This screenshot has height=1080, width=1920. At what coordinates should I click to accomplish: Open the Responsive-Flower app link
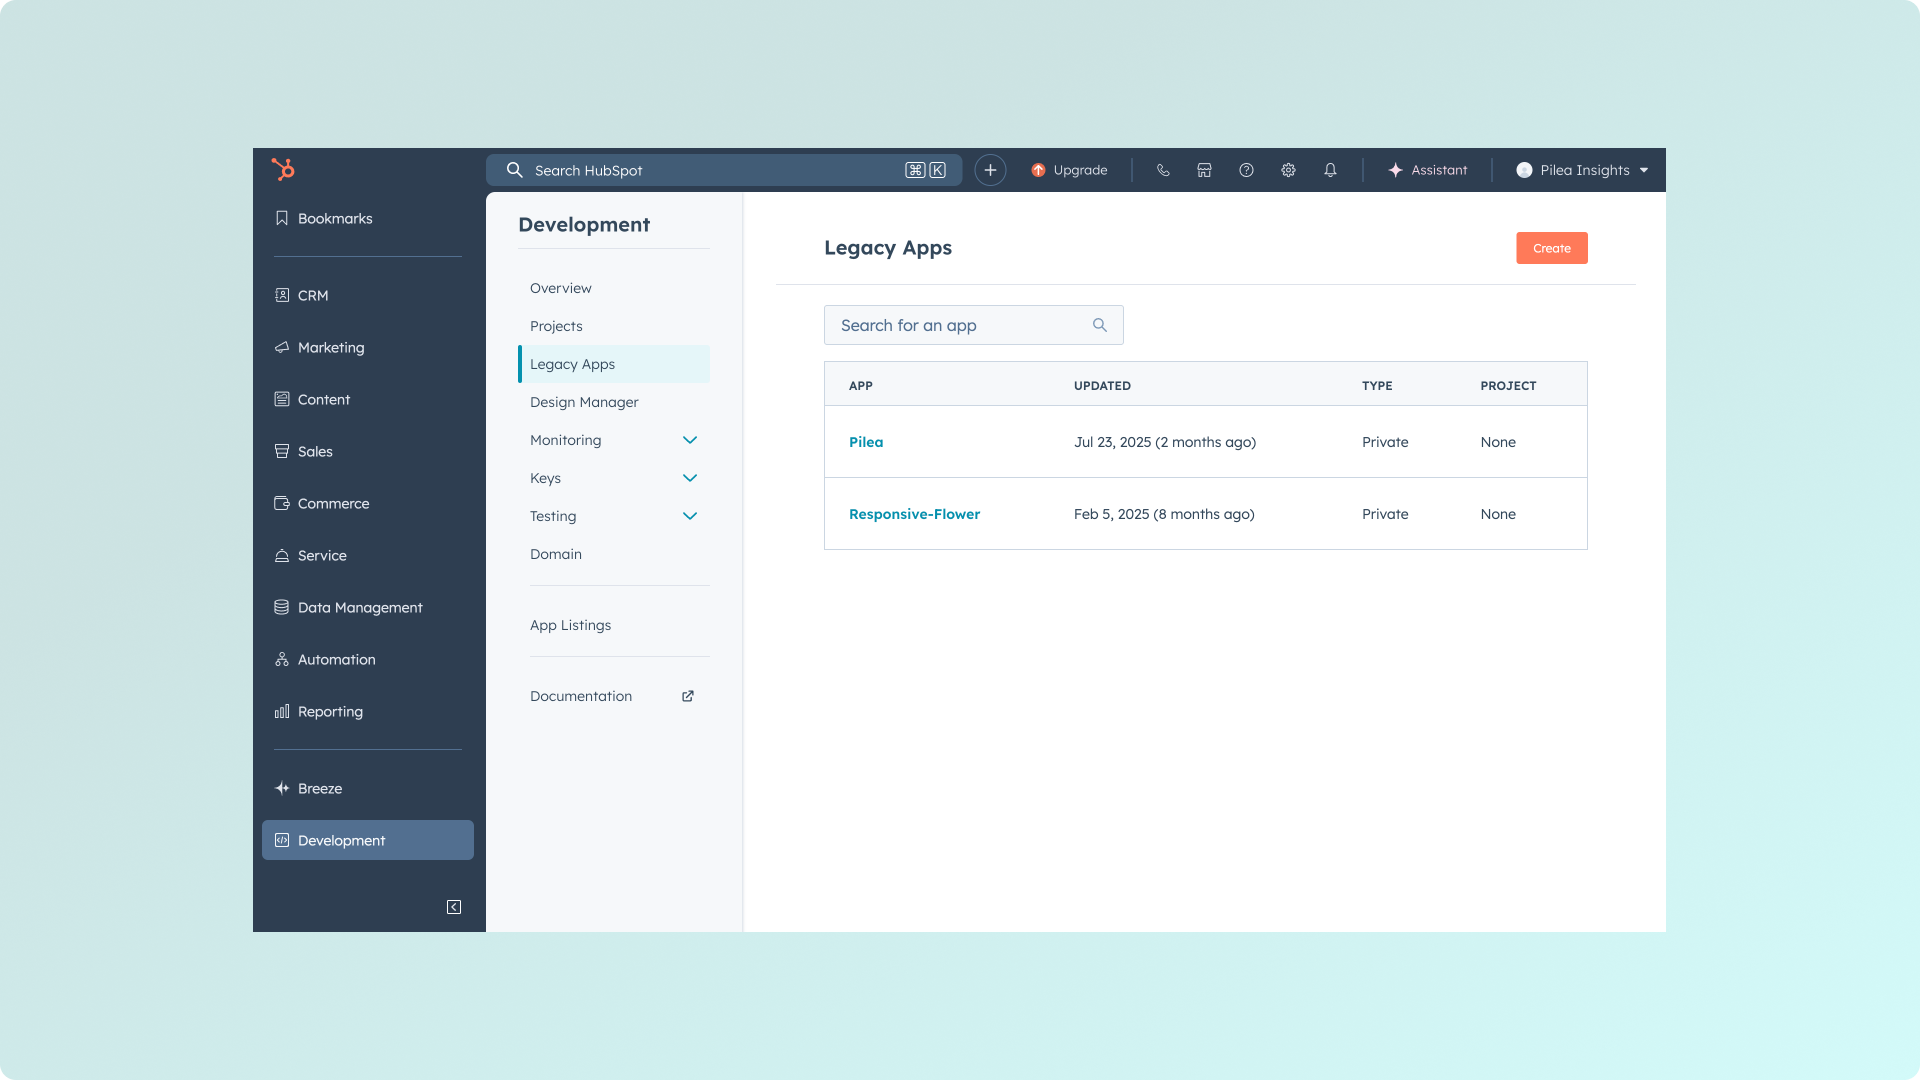click(x=914, y=514)
